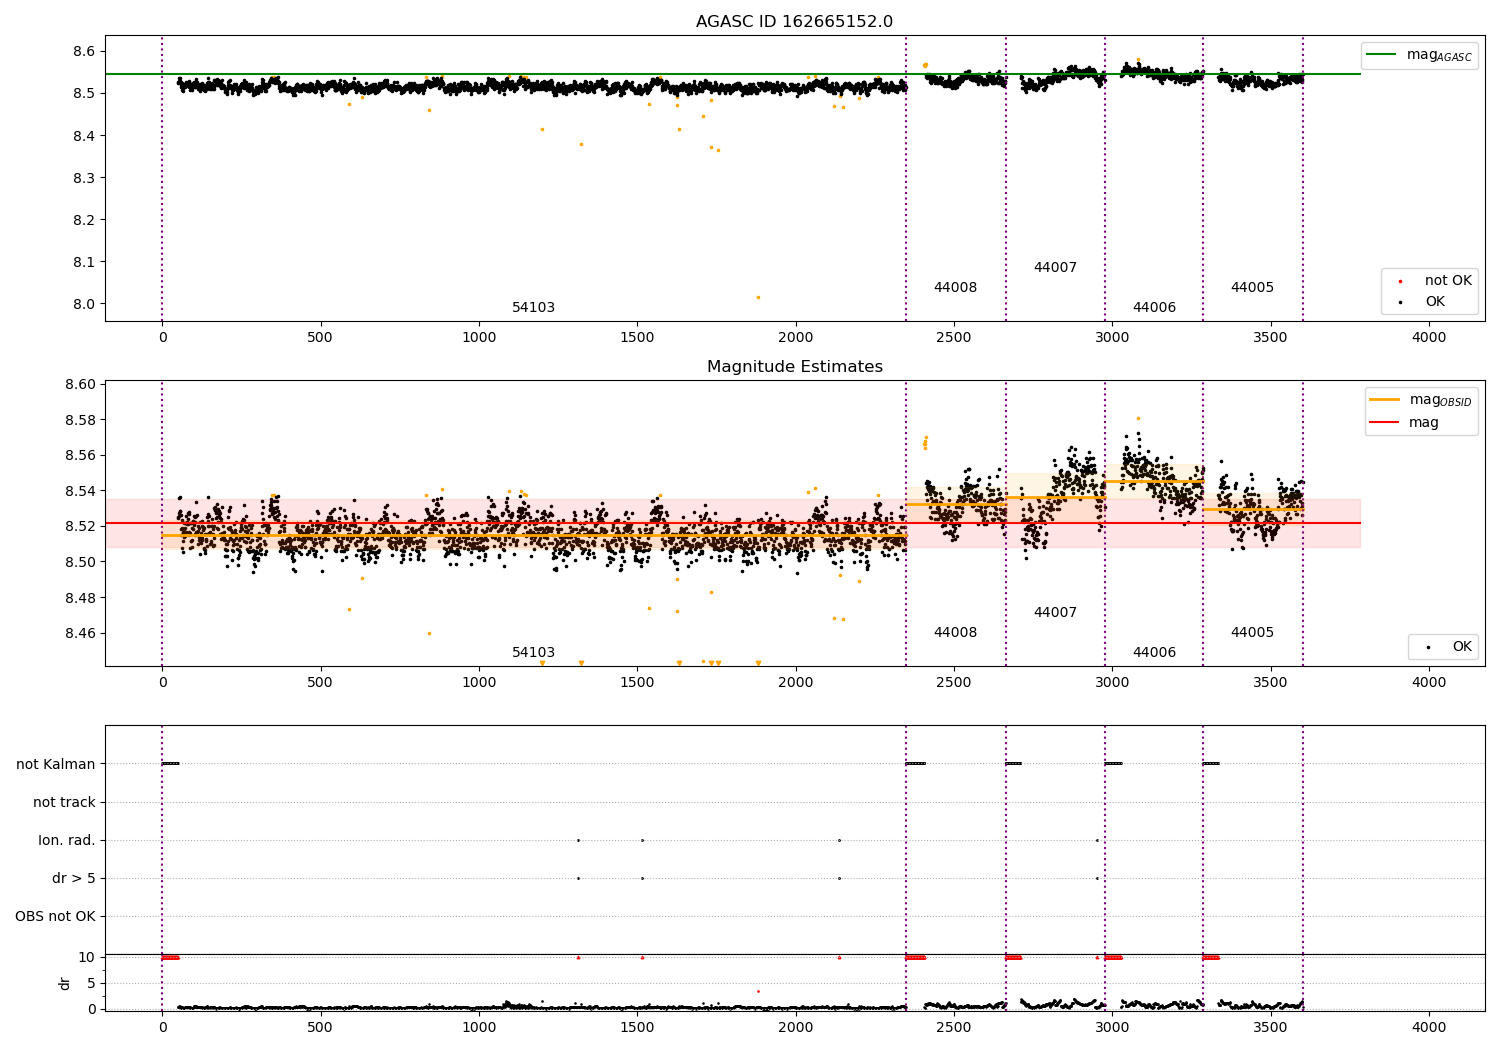This screenshot has height=1050, width=1500.
Task: Click y-tick 10 on bottom plot
Action: point(87,957)
